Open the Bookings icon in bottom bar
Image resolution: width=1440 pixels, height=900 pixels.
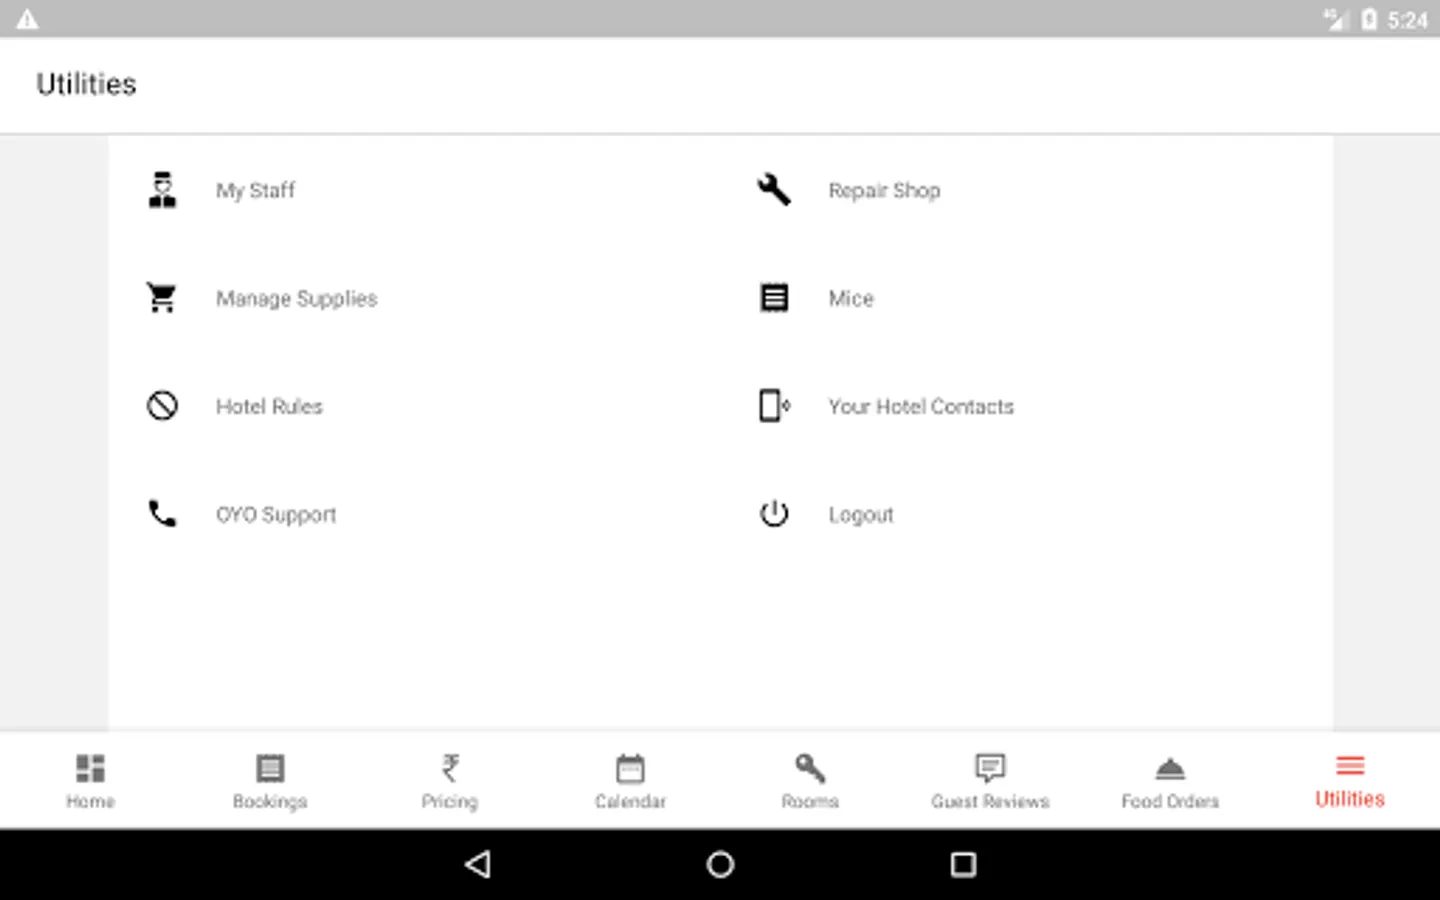270,768
